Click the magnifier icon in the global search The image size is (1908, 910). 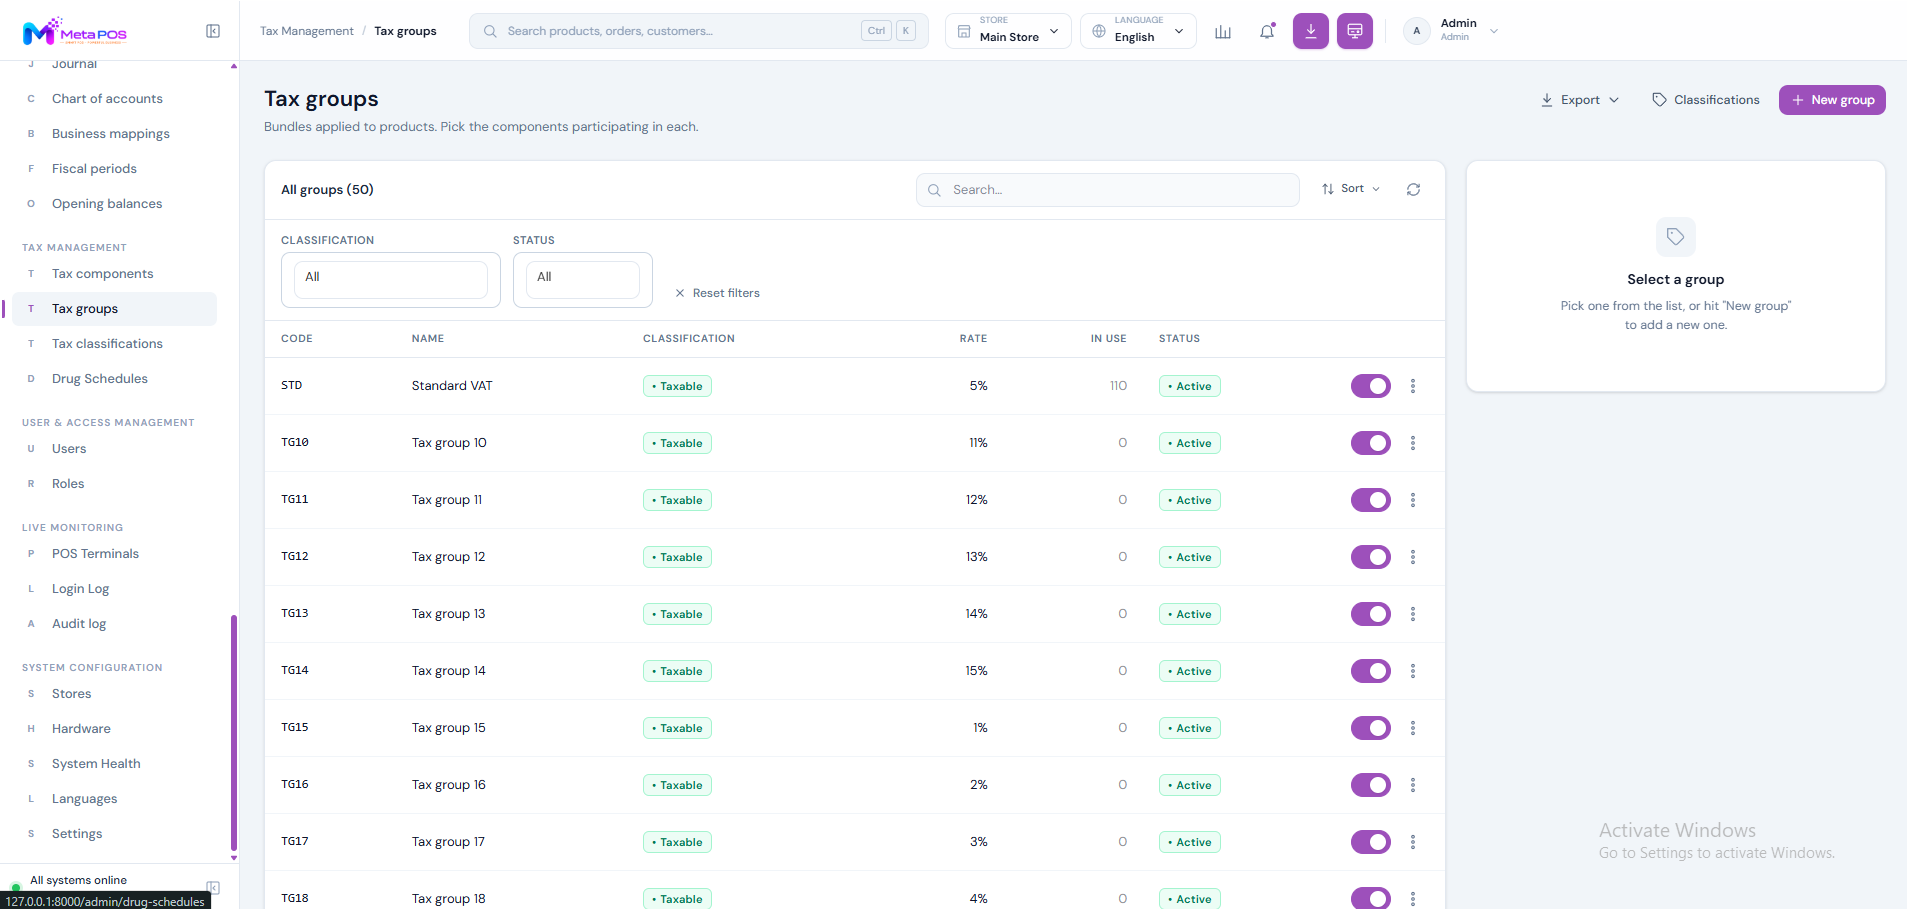tap(490, 31)
